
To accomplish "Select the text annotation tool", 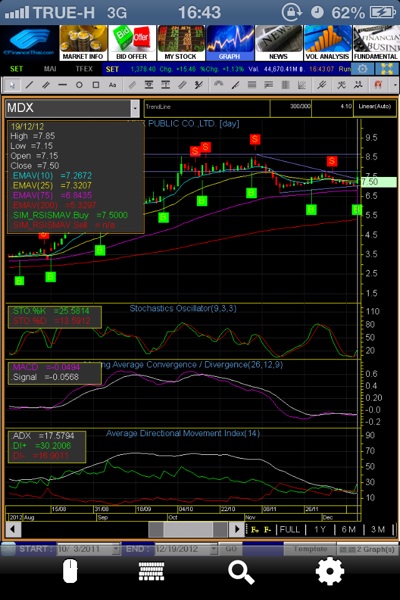I will (112, 85).
